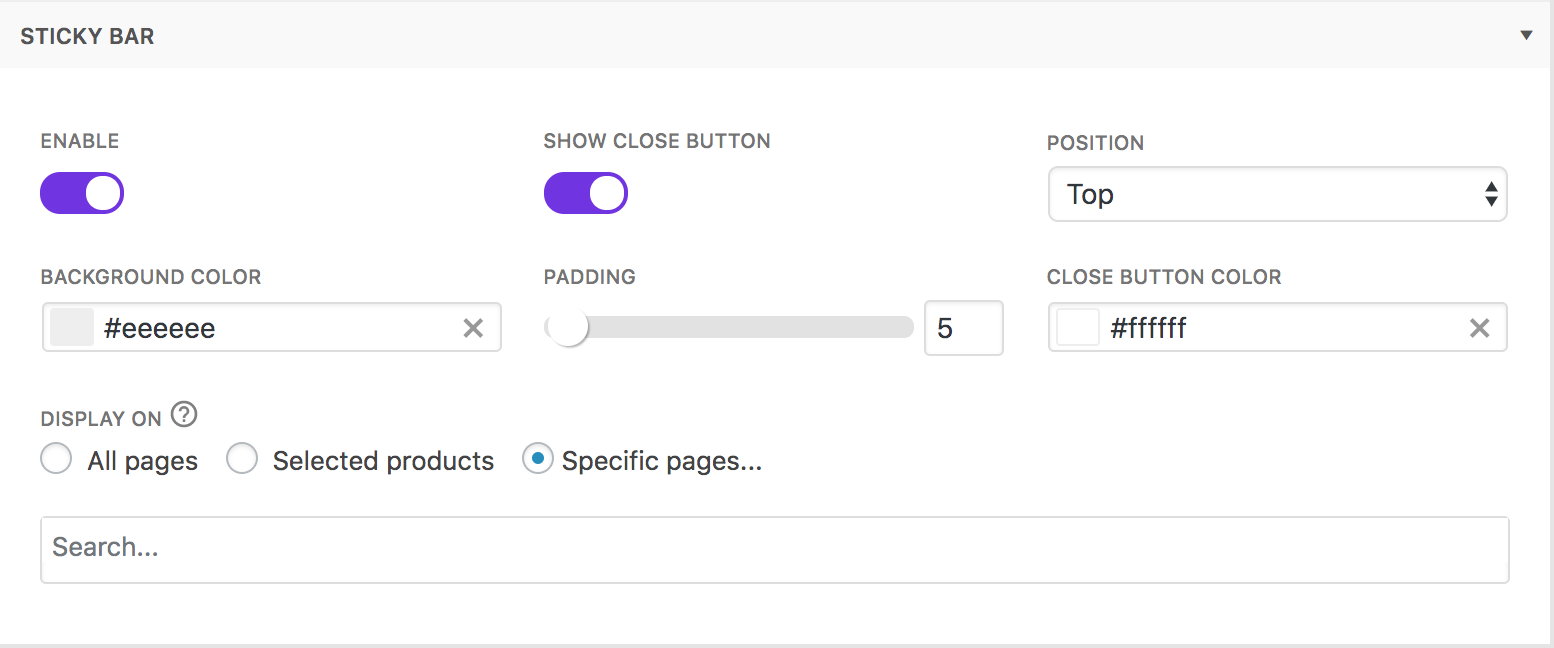The width and height of the screenshot is (1554, 648).
Task: Select the All pages radio option
Action: [x=56, y=460]
